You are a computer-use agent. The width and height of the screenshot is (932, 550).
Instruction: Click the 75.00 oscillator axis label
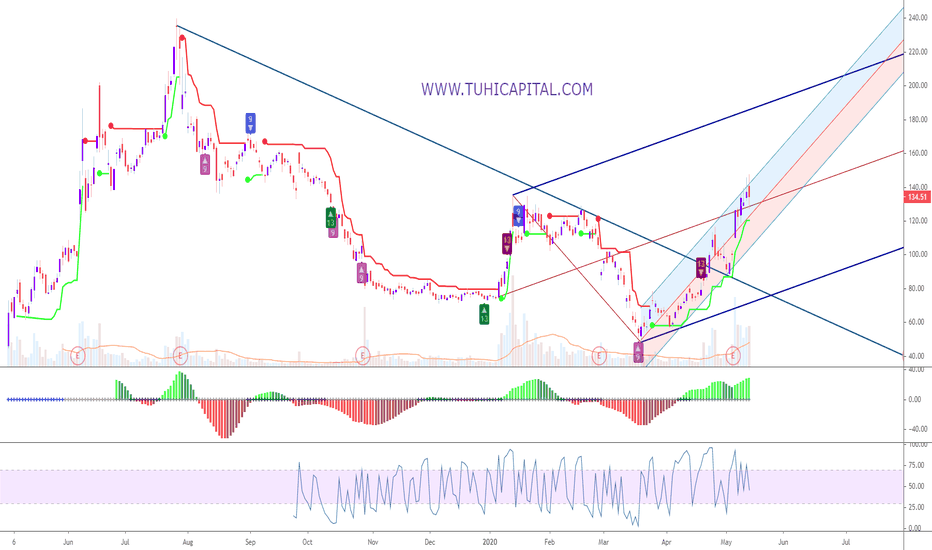(x=917, y=466)
